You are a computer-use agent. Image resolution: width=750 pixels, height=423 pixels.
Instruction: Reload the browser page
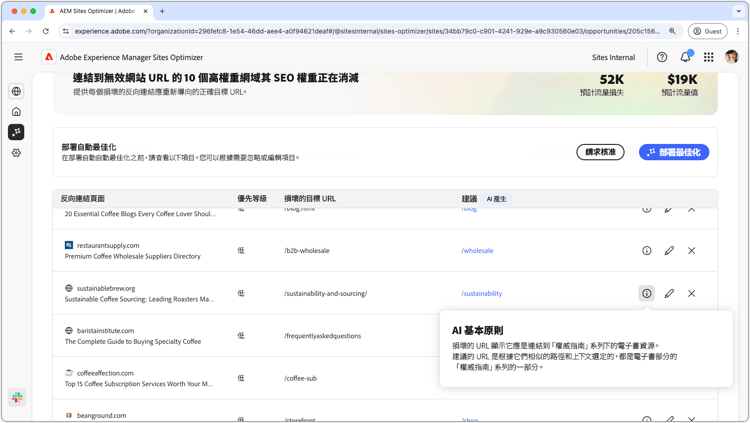(x=45, y=31)
